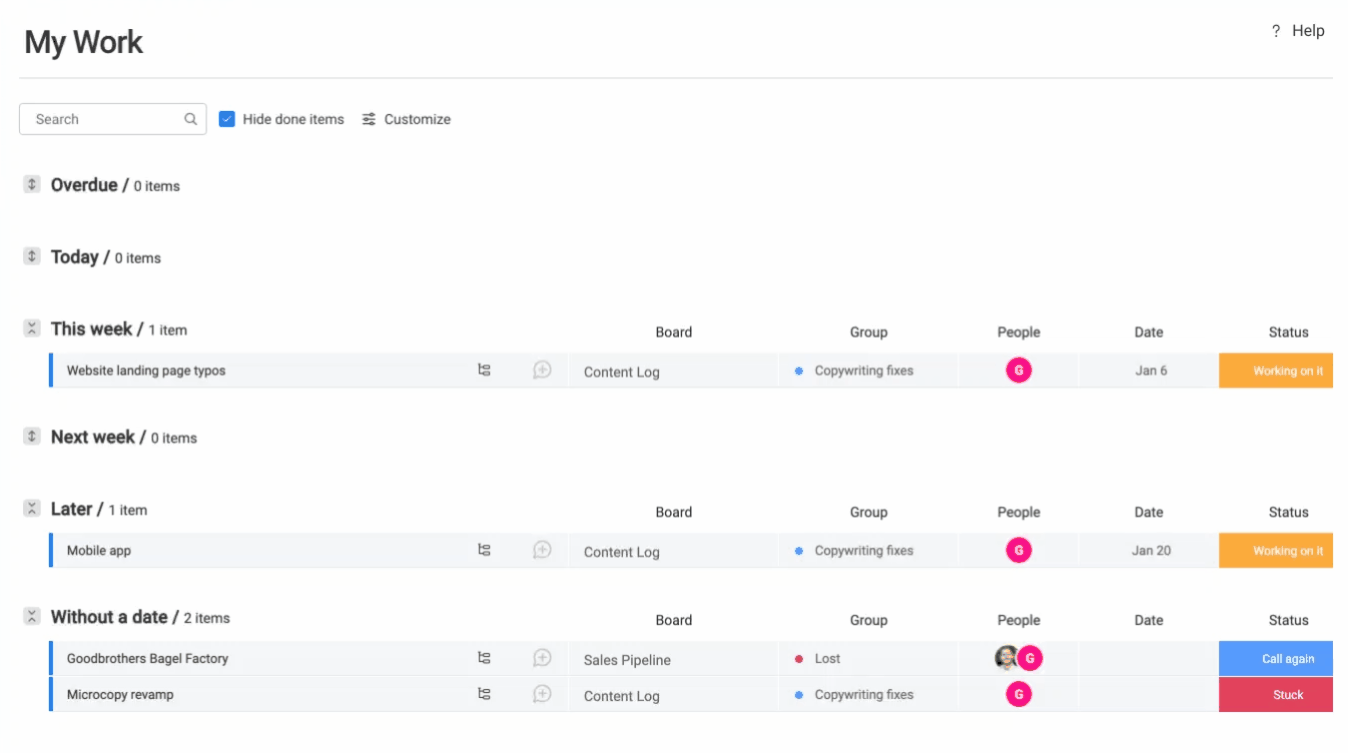Click G avatar in Microcopy revamp row
The width and height of the screenshot is (1348, 753).
click(x=1018, y=694)
